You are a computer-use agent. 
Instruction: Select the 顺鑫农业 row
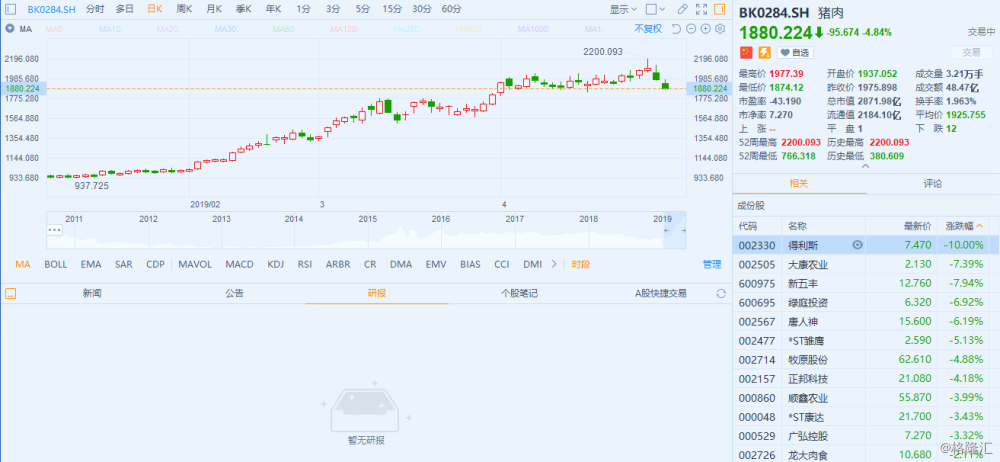point(867,398)
